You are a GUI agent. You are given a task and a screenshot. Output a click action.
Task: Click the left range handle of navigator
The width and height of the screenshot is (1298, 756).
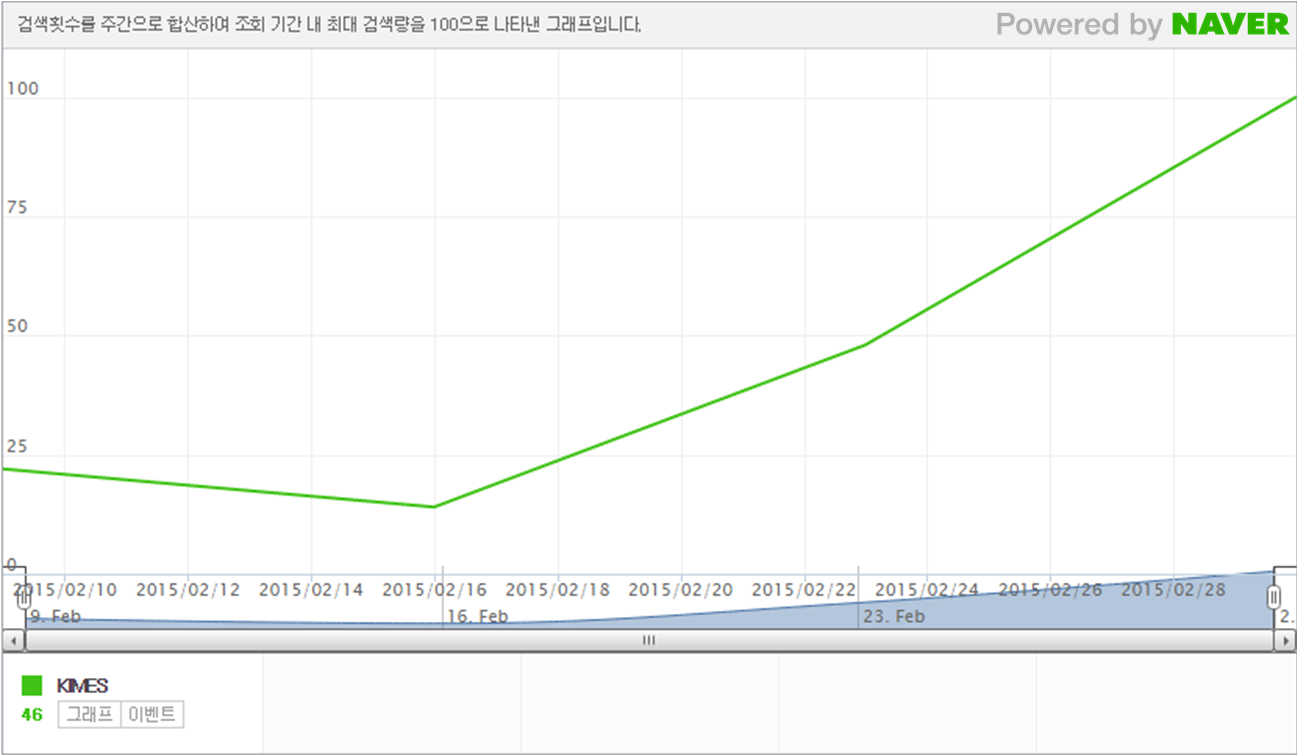pyautogui.click(x=24, y=598)
